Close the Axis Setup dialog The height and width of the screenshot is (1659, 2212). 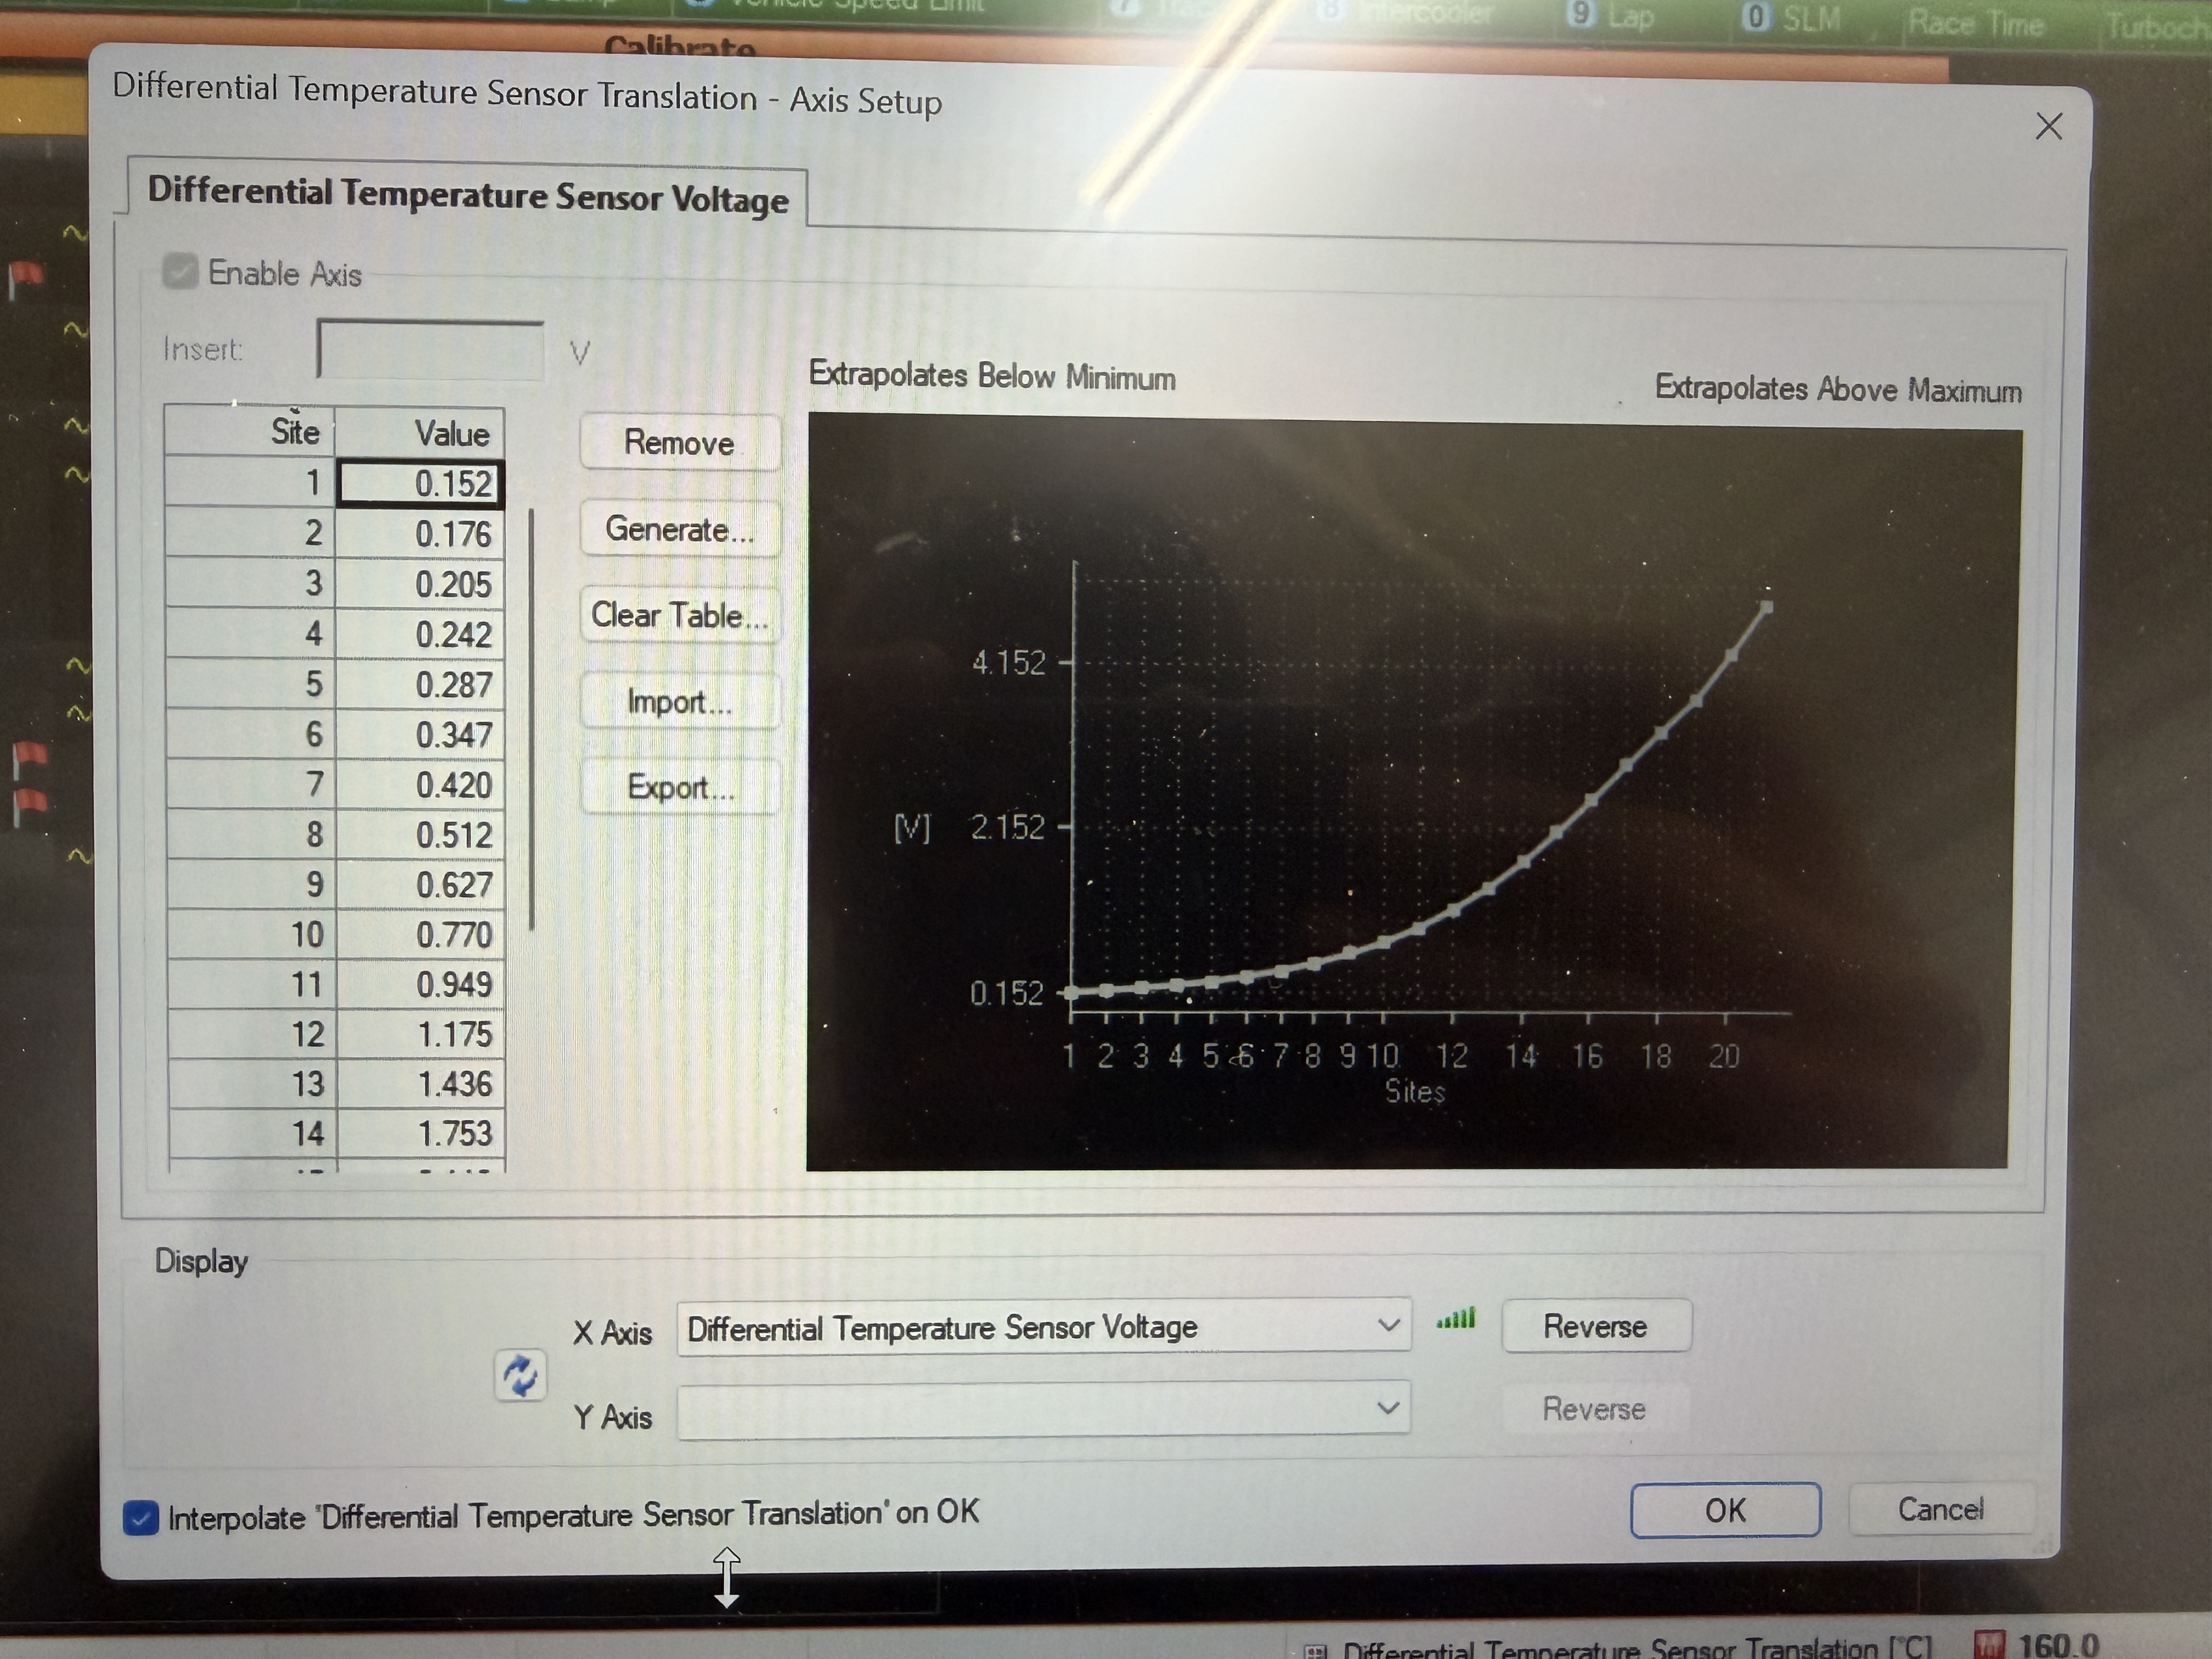2048,126
